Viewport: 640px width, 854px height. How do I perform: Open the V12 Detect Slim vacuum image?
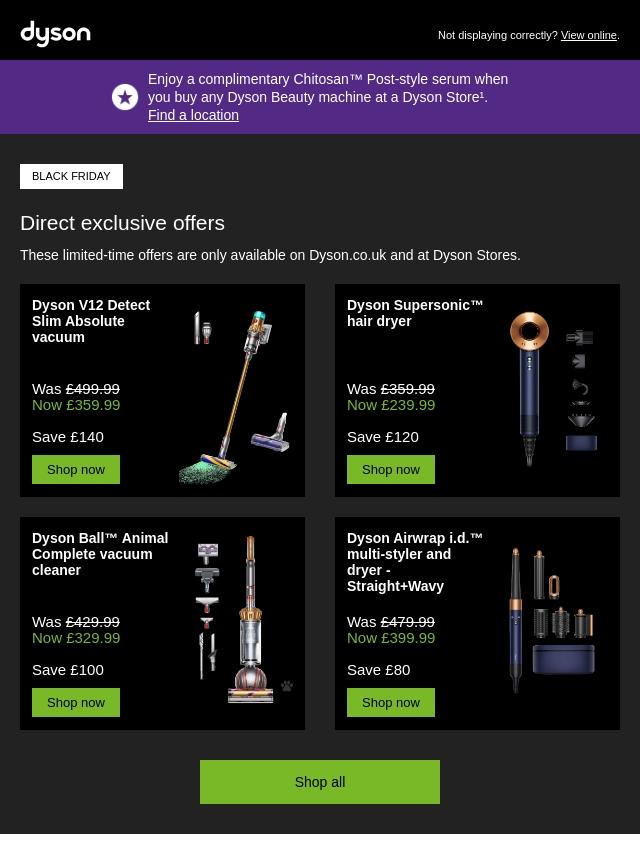coord(240,395)
